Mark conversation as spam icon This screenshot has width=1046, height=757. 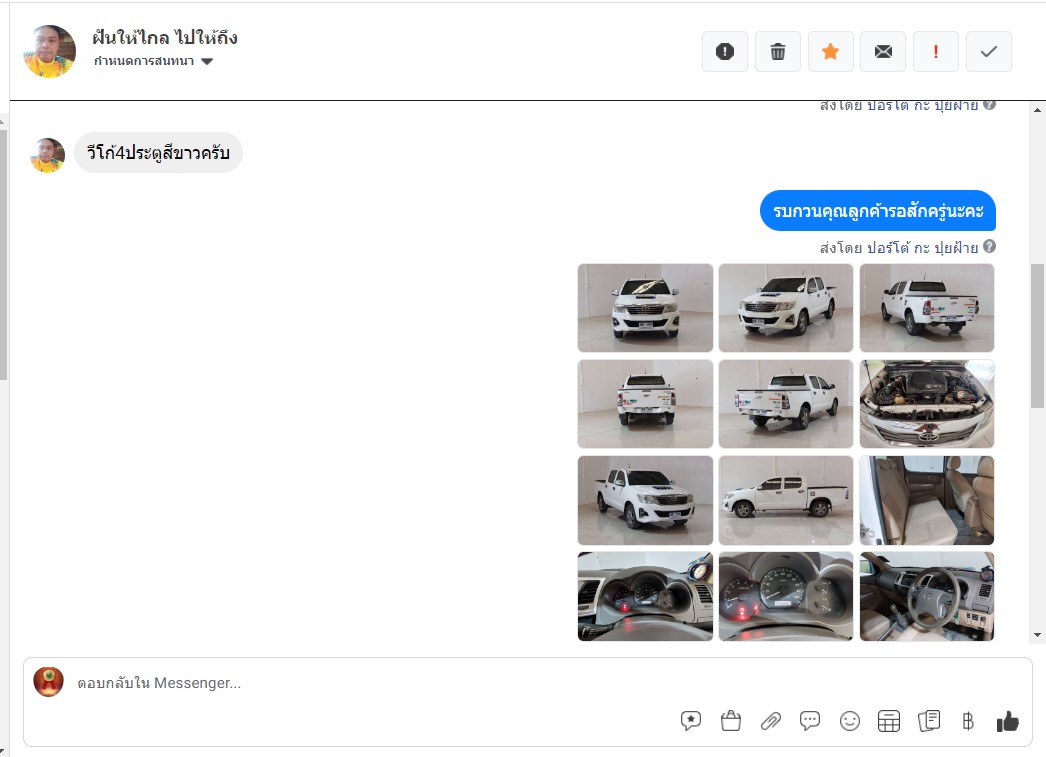coord(724,51)
